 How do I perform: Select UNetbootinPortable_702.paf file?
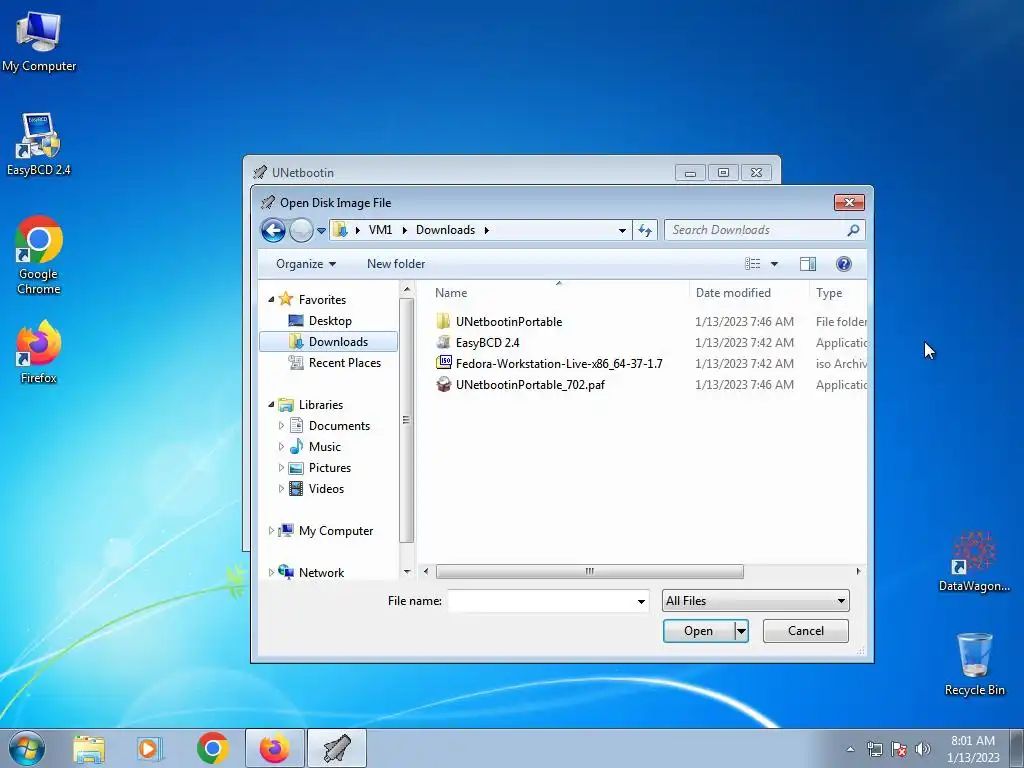(x=530, y=384)
